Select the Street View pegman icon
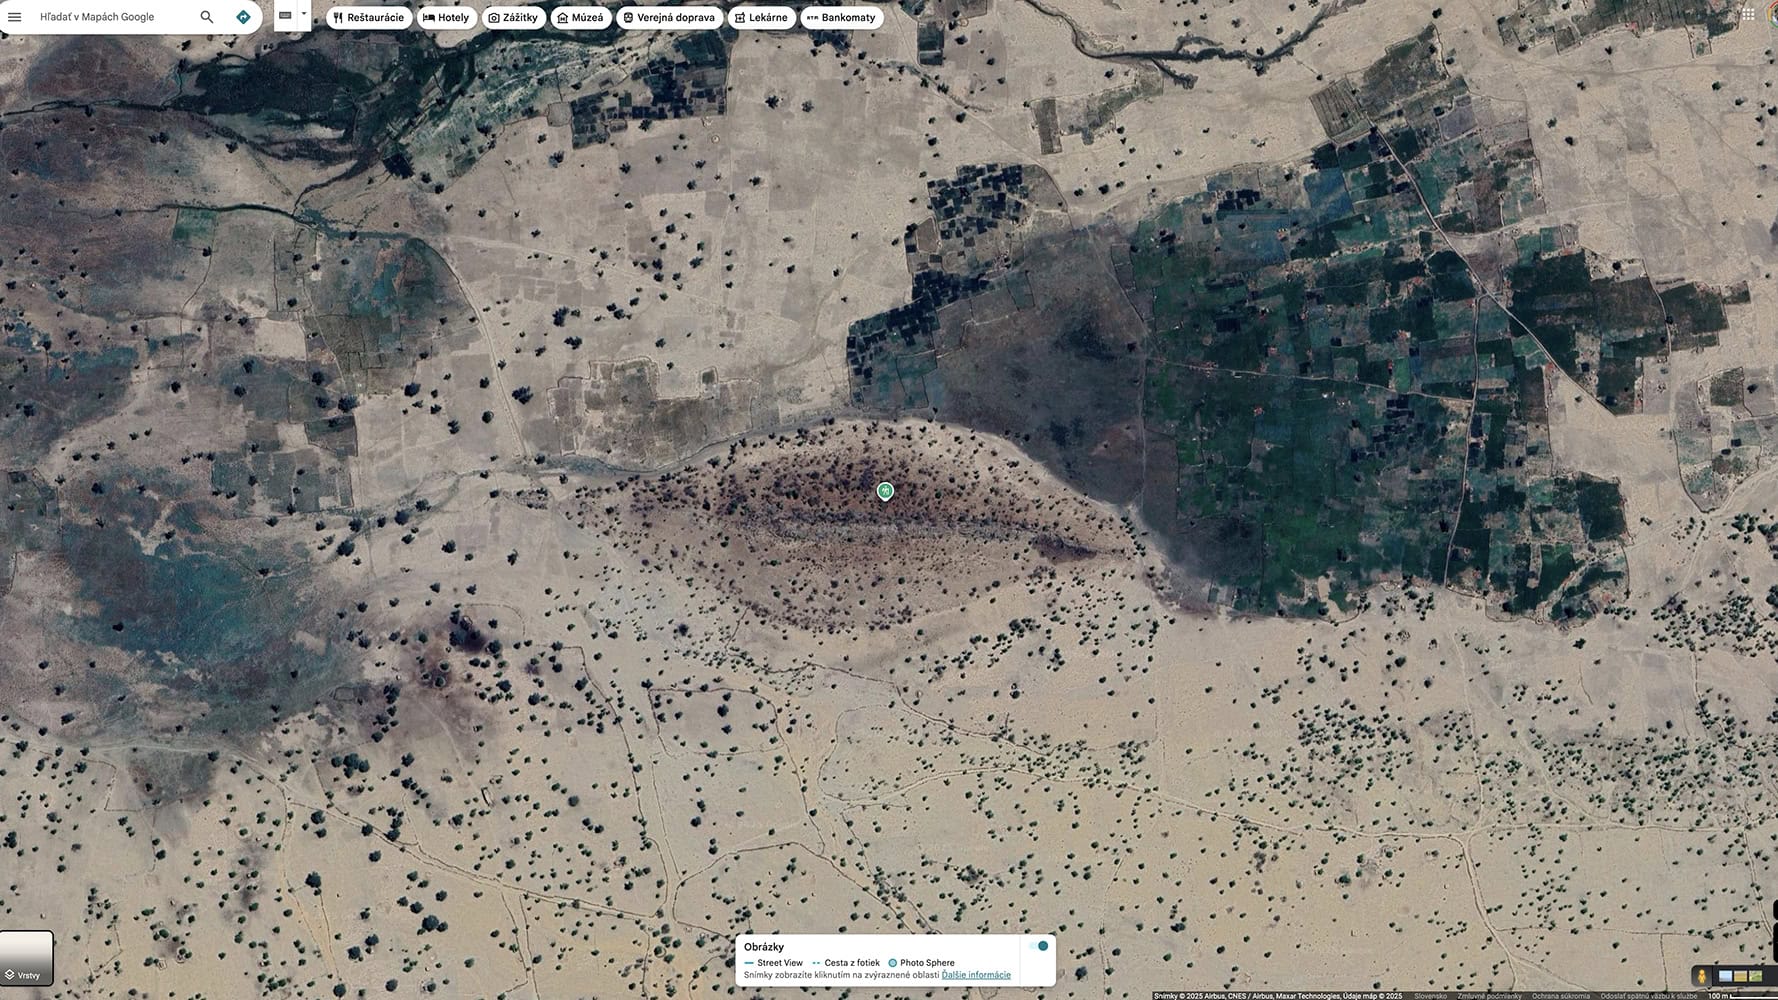 click(x=1701, y=976)
